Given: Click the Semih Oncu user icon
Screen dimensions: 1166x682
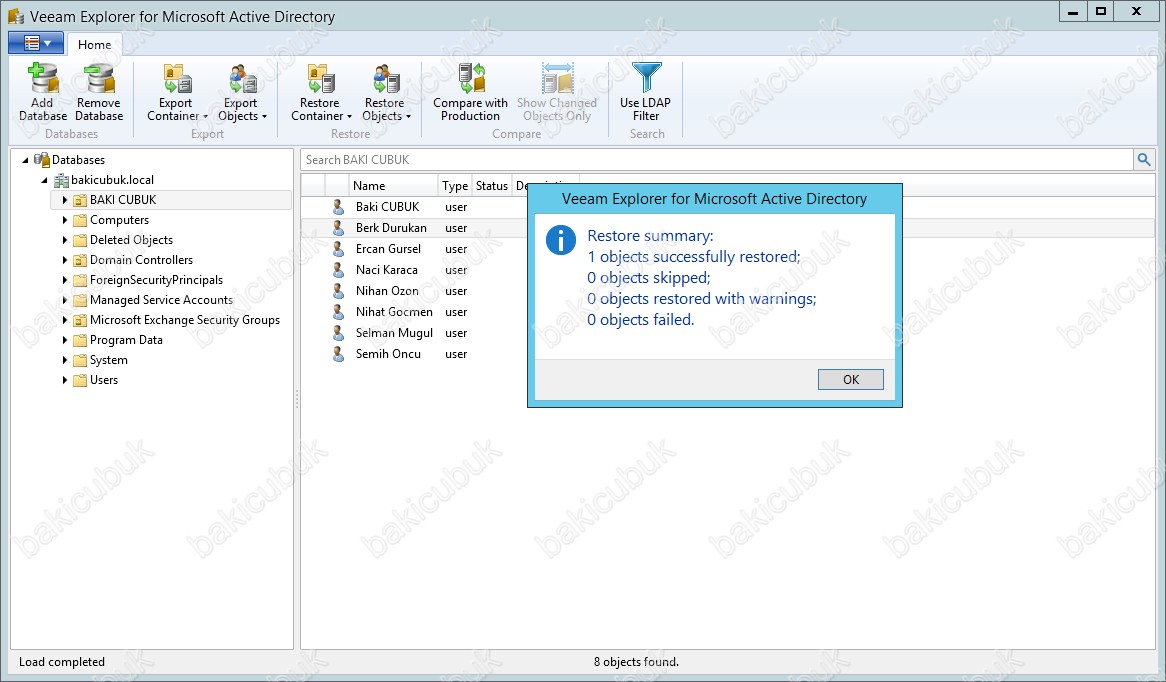Looking at the screenshot, I should click(x=338, y=354).
